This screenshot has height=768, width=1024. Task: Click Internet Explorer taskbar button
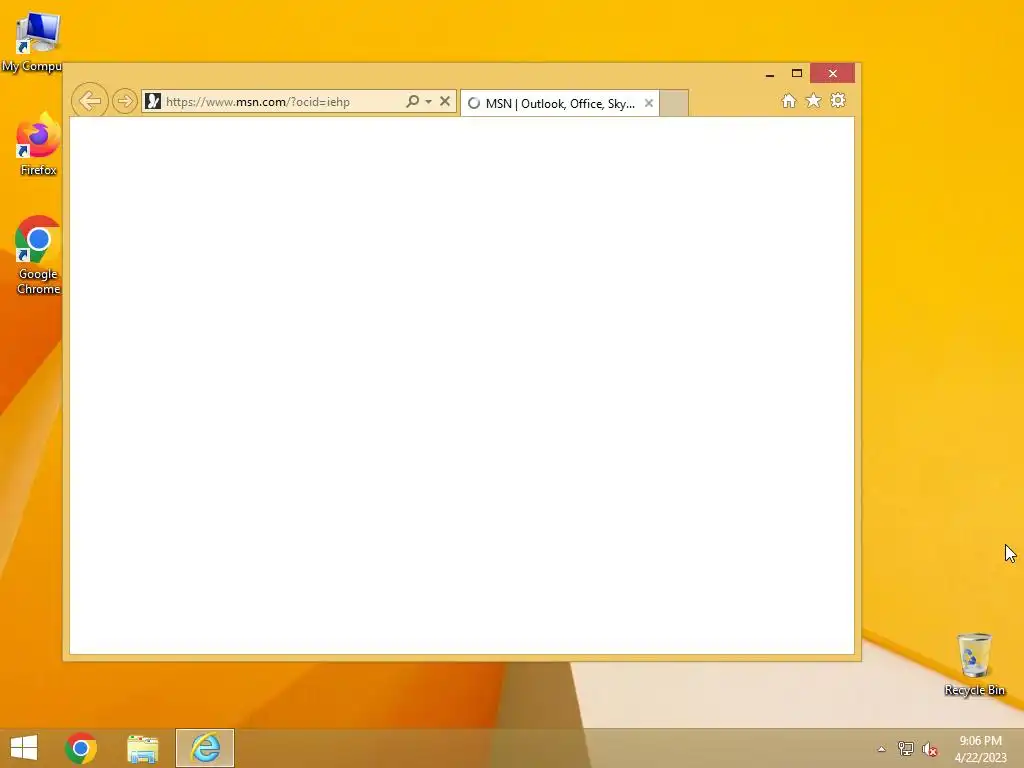(205, 748)
